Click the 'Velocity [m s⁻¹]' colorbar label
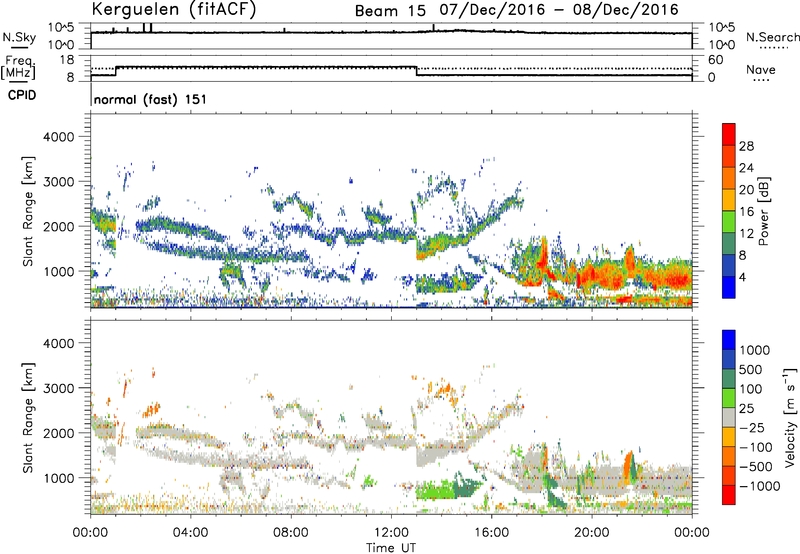 [x=790, y=418]
